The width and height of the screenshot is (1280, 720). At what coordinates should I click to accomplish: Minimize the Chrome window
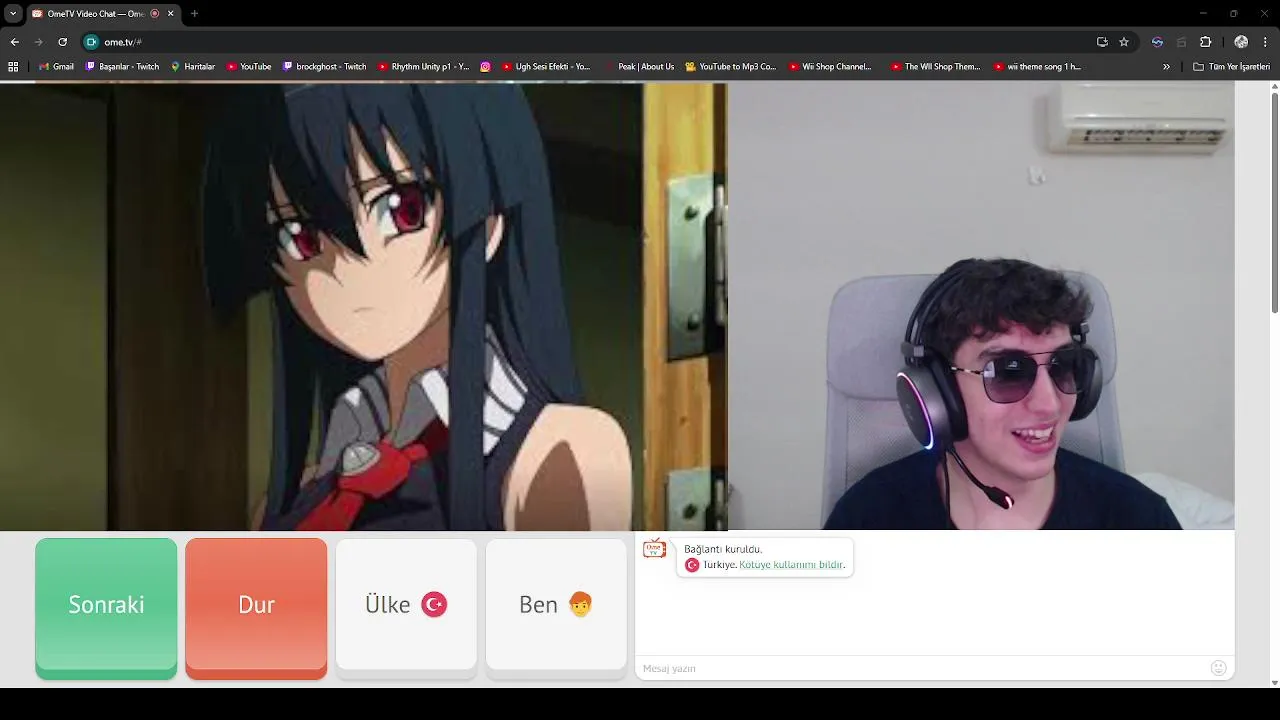coord(1203,14)
